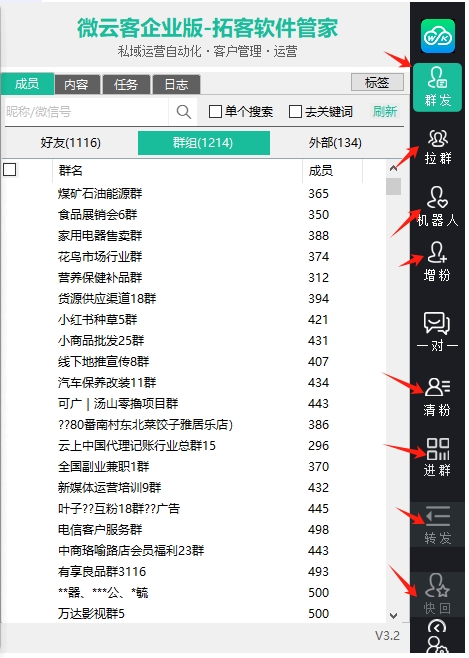Enable the 单个搜索 checkbox
This screenshot has height=658, width=469.
click(215, 112)
